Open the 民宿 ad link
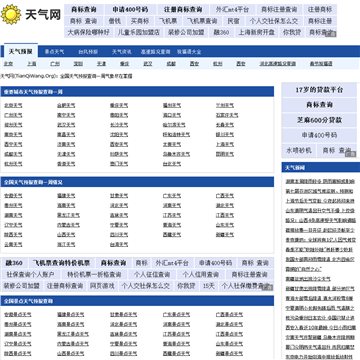The height and width of the screenshot is (360, 360). 233,21
